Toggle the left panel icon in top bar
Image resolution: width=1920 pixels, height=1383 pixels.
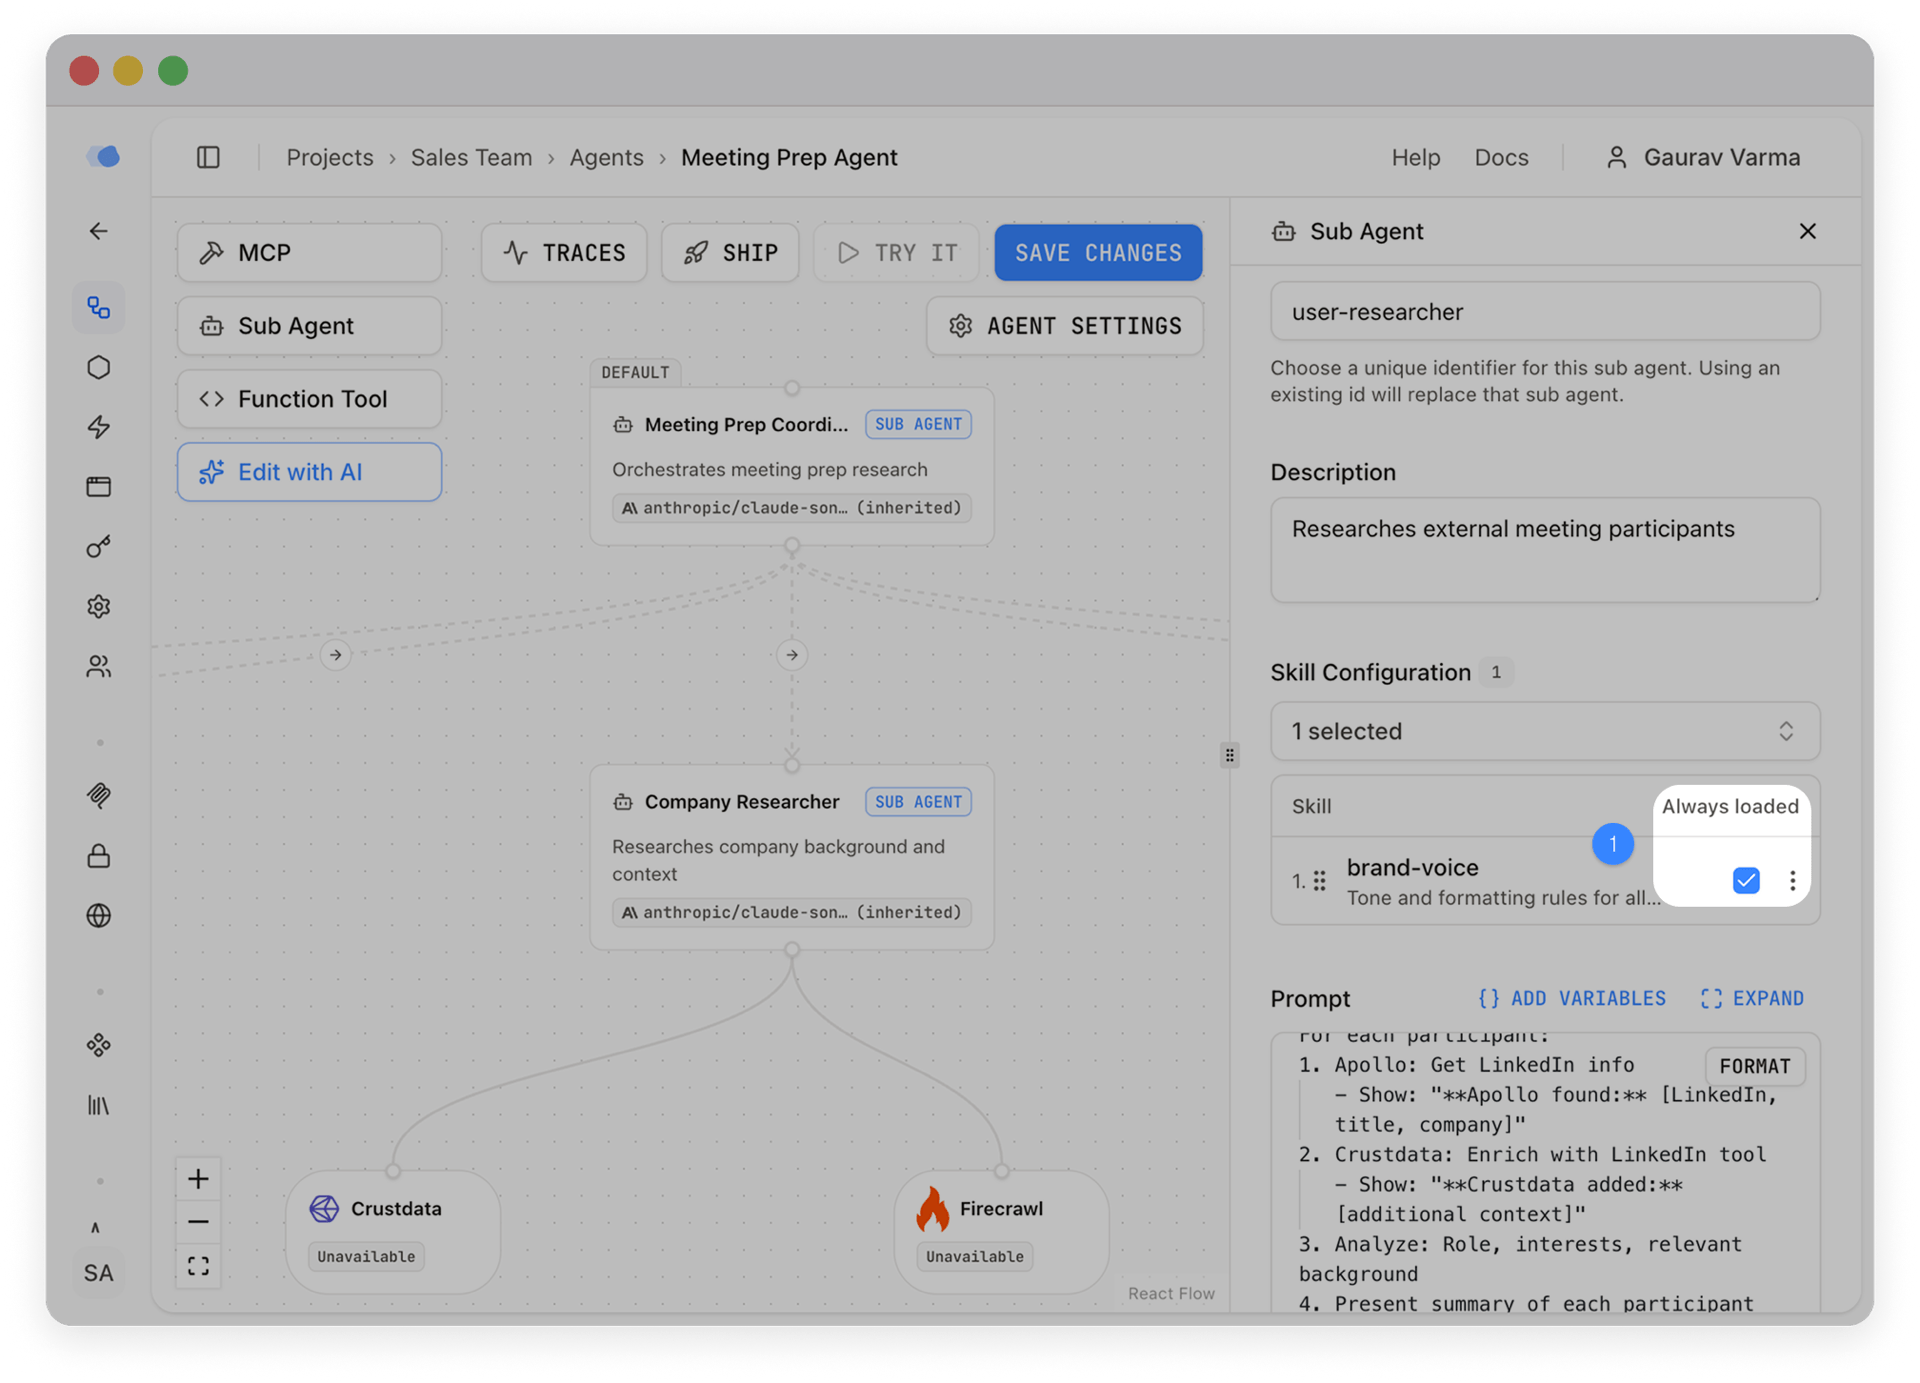click(208, 157)
